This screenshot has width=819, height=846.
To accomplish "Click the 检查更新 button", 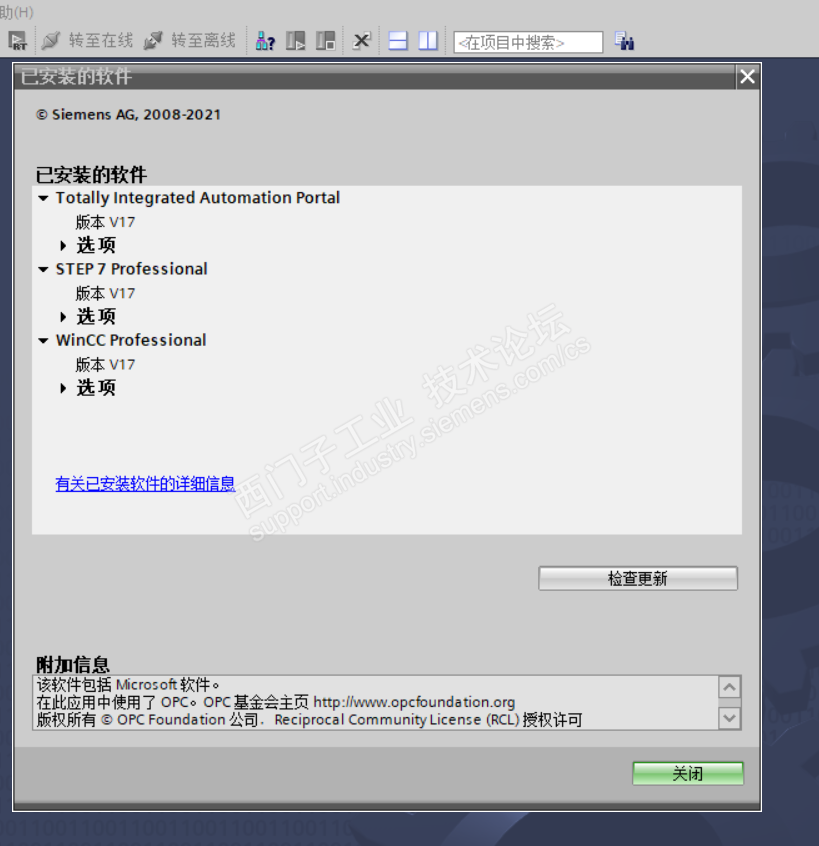I will (x=638, y=578).
